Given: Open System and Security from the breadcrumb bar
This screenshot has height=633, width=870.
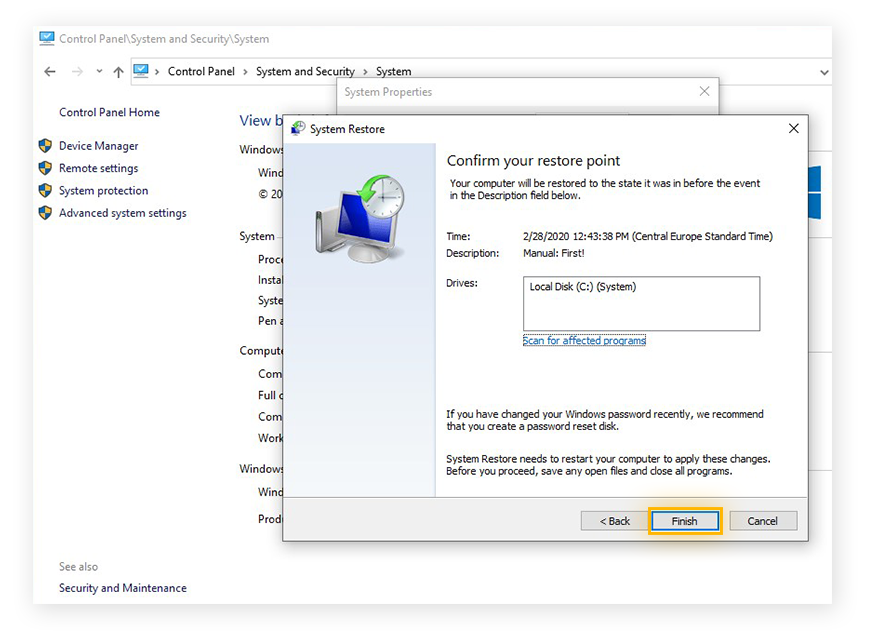Looking at the screenshot, I should (x=305, y=71).
